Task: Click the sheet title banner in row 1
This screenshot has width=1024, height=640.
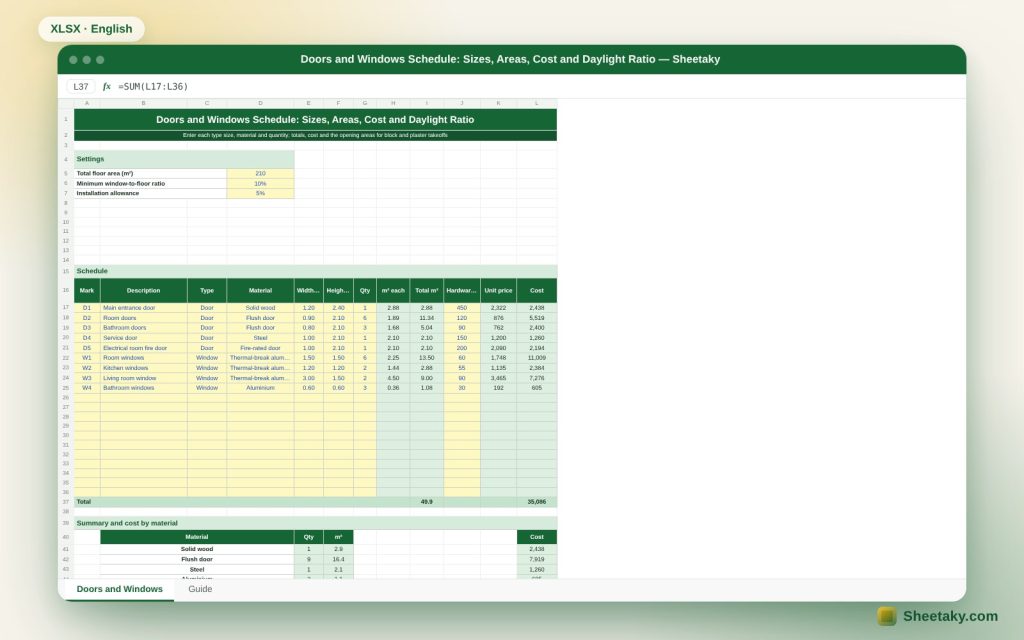Action: pyautogui.click(x=315, y=120)
